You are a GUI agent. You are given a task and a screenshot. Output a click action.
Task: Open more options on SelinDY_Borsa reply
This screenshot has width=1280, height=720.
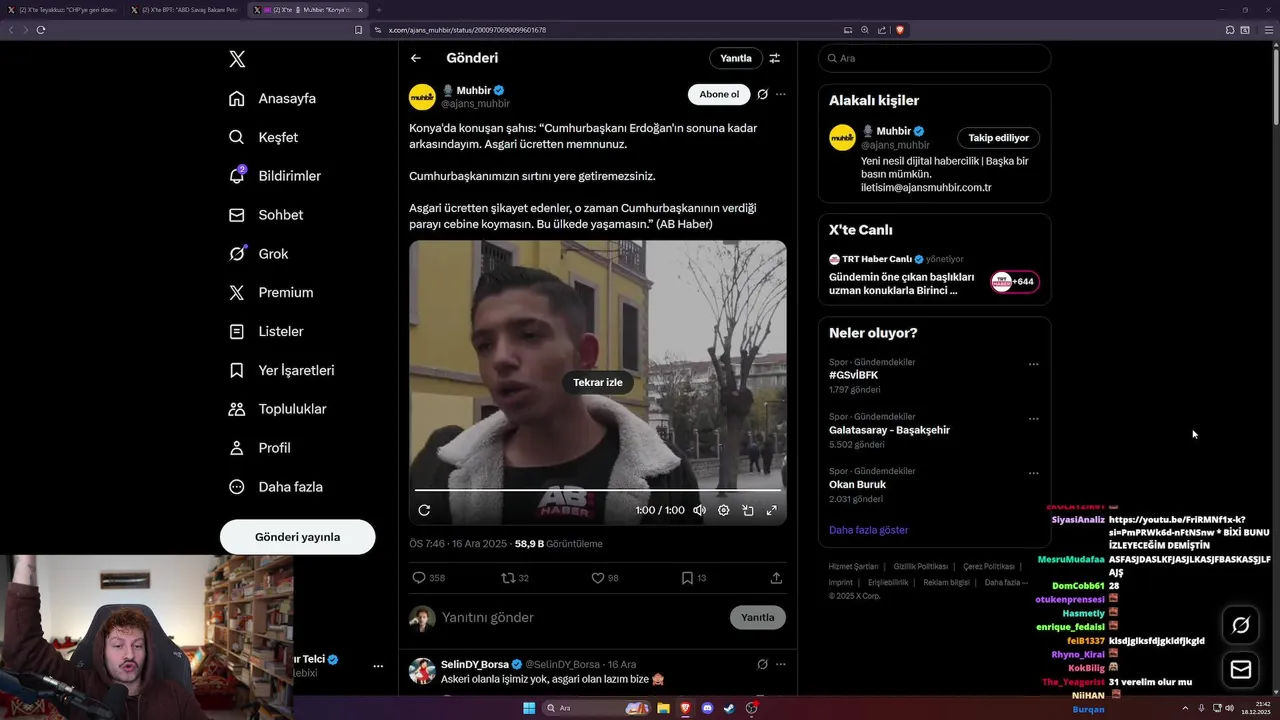click(781, 664)
